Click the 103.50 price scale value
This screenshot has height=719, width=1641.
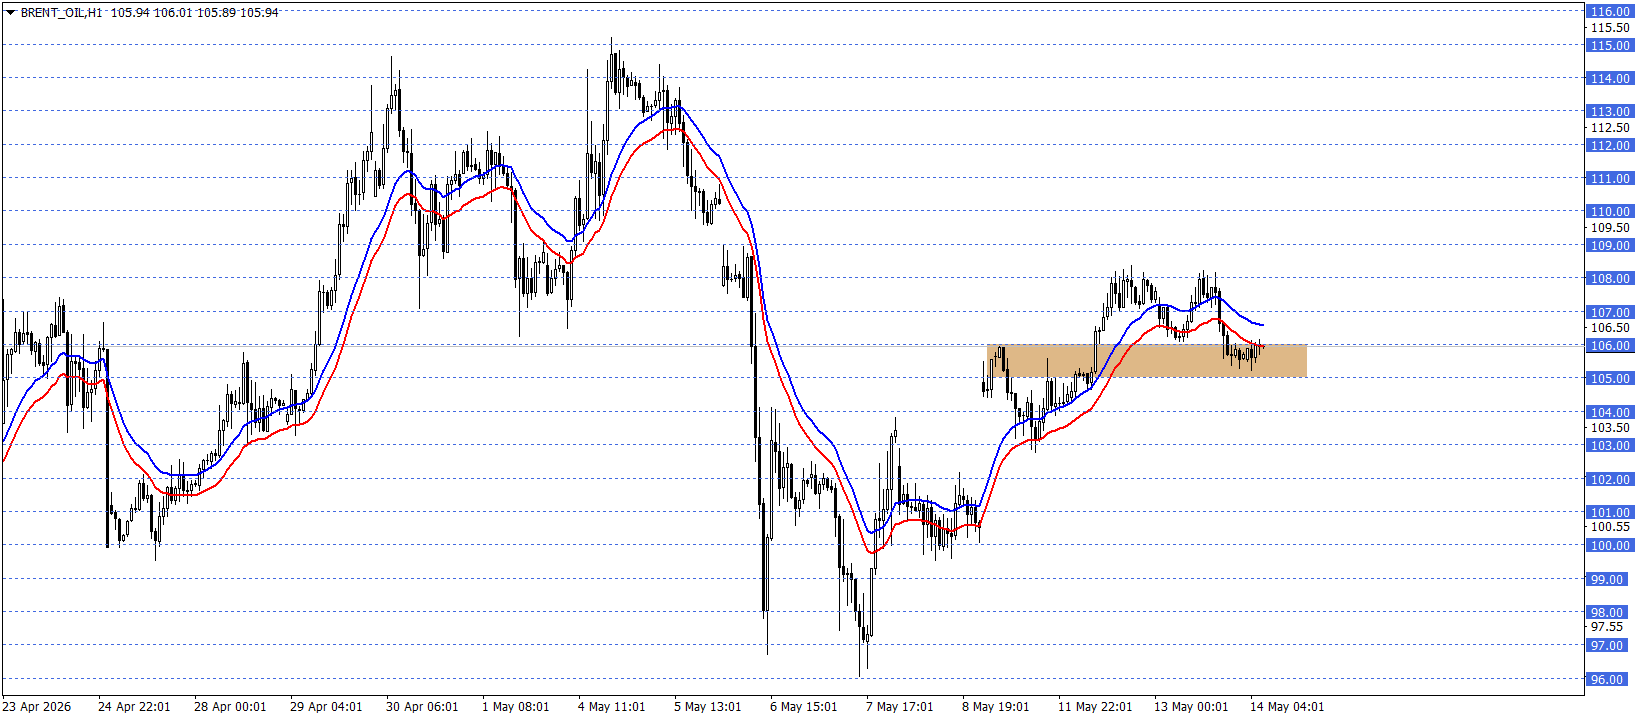1610,427
